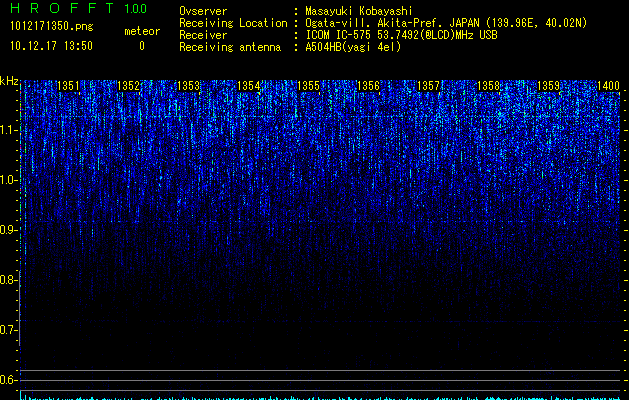629x400 pixels.
Task: Click the 1358 time marker
Action: coord(489,86)
